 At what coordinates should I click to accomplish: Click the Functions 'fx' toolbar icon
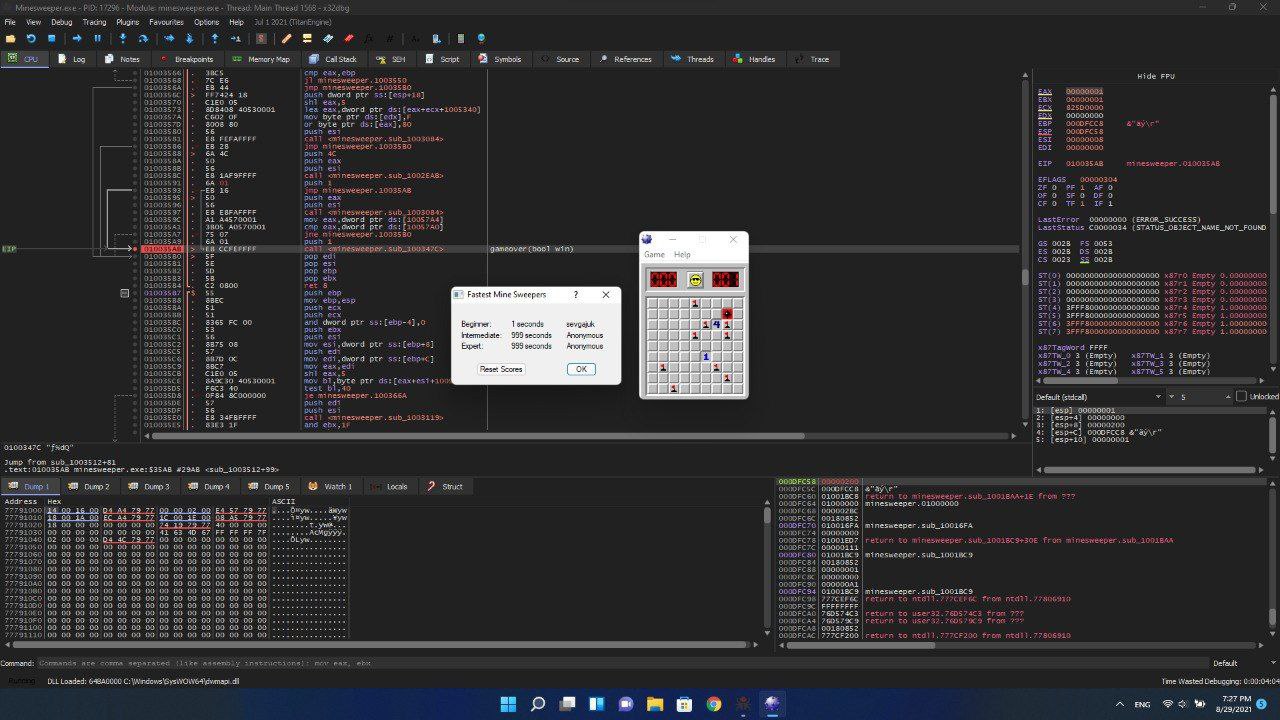coord(371,38)
